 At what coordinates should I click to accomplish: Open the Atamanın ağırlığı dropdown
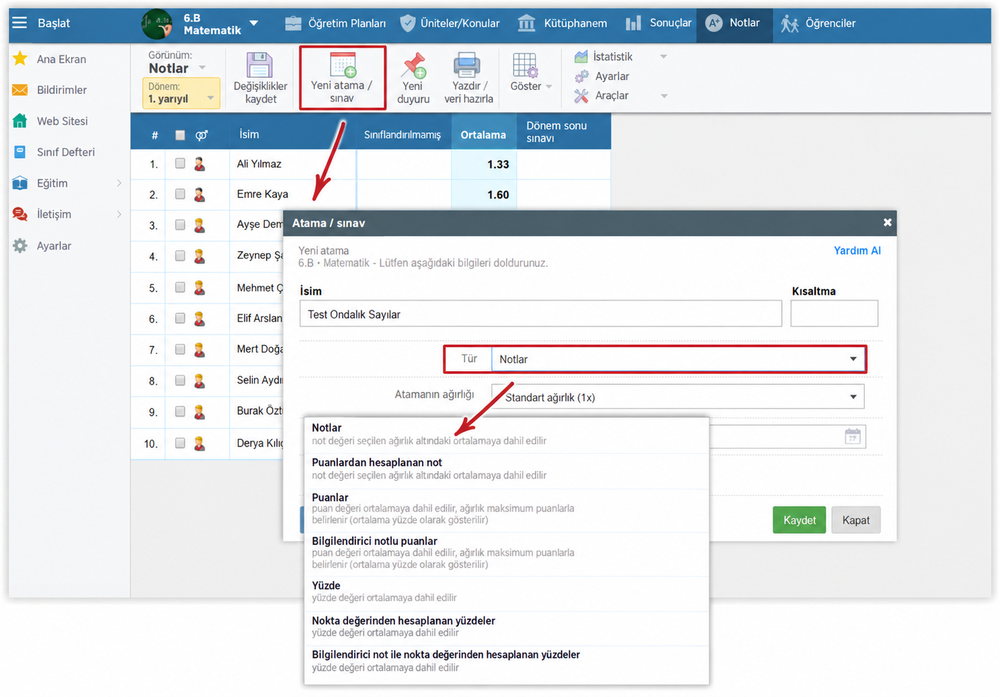[678, 397]
